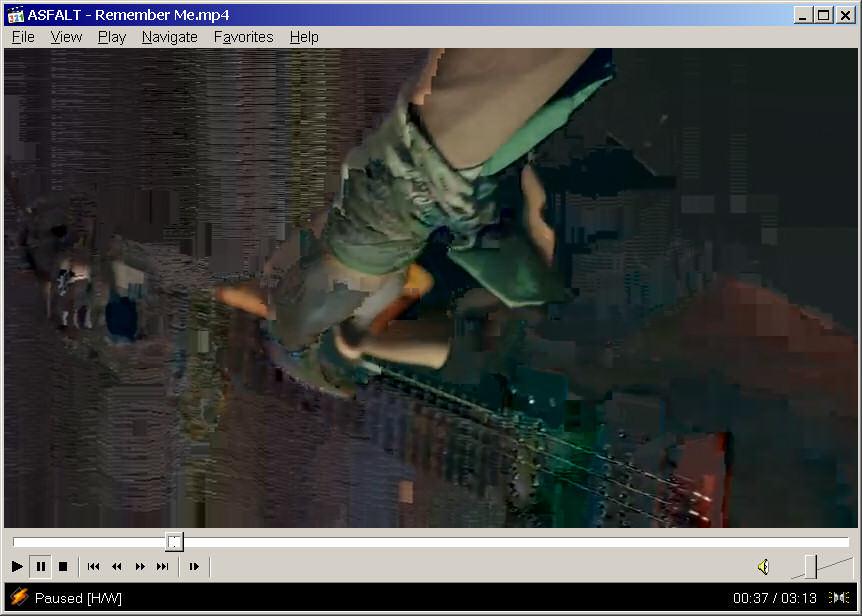The height and width of the screenshot is (616, 862).
Task: Rewind the video
Action: pyautogui.click(x=116, y=567)
